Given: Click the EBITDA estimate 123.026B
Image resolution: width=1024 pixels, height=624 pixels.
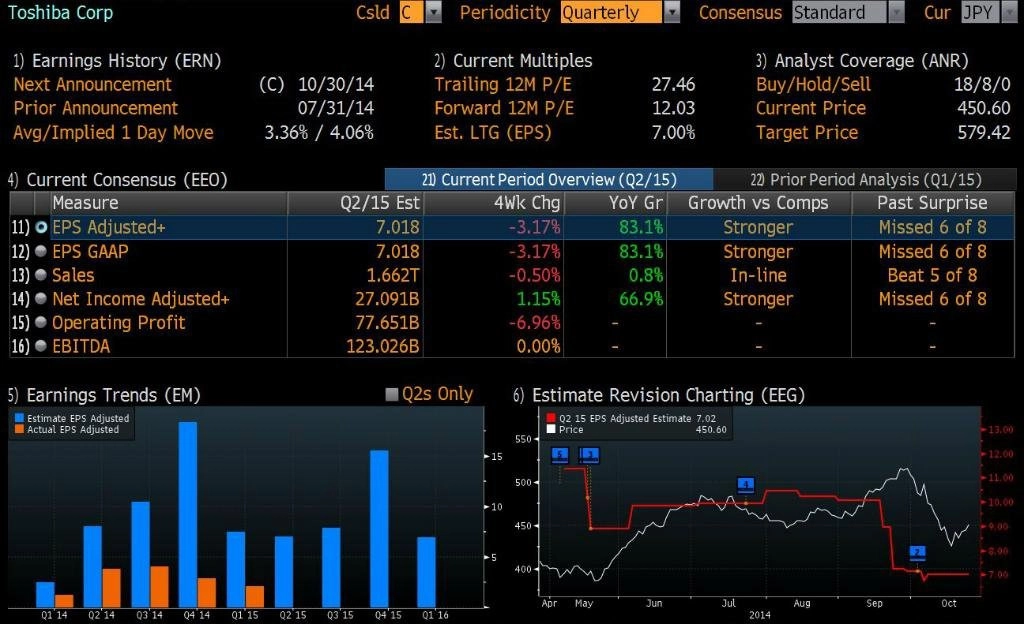Looking at the screenshot, I should [x=383, y=346].
